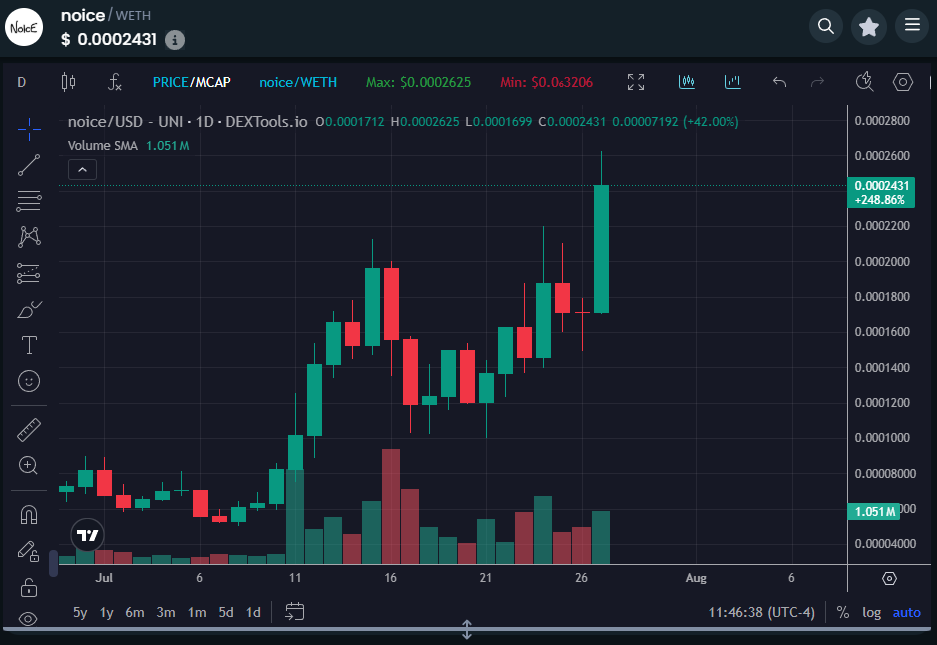The height and width of the screenshot is (645, 937).
Task: Click the Max: $0.0002625 value
Action: tap(418, 82)
